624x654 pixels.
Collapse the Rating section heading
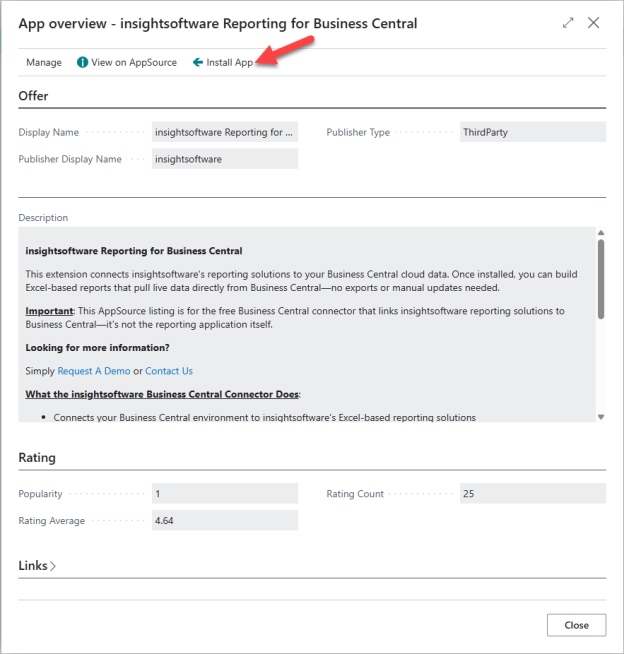(x=37, y=458)
